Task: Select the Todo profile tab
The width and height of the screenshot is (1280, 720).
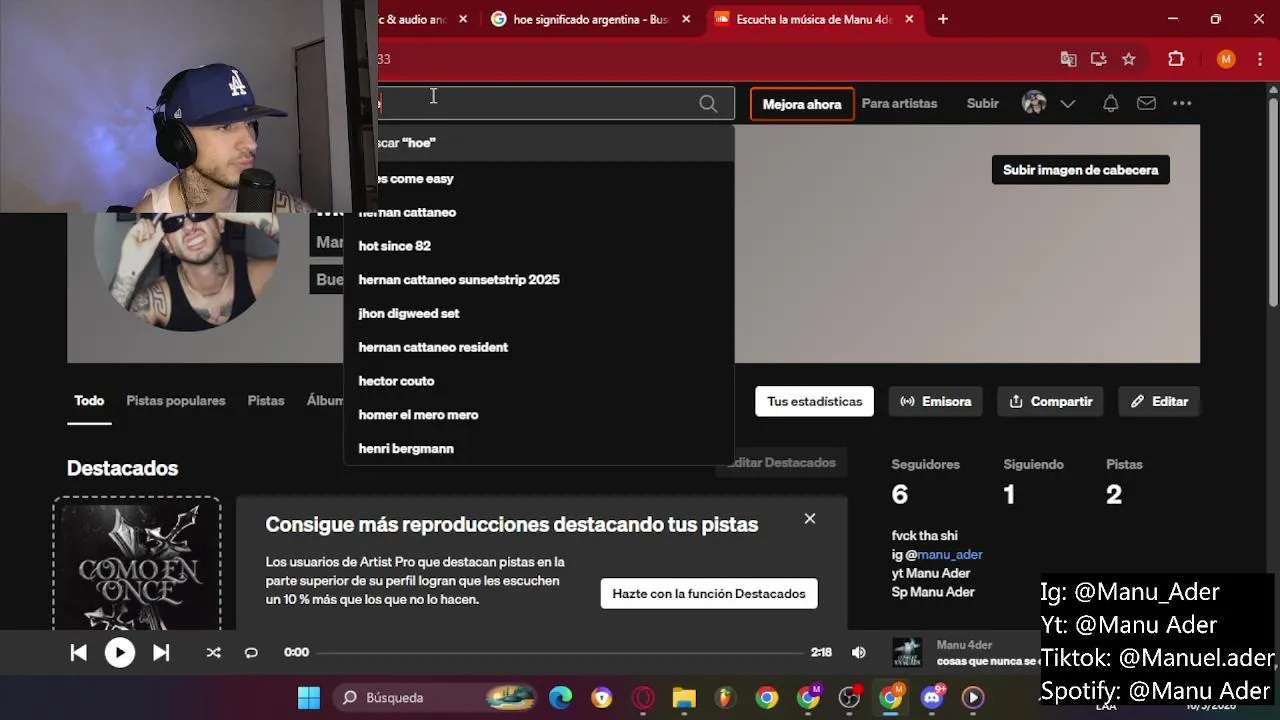Action: pyautogui.click(x=89, y=401)
